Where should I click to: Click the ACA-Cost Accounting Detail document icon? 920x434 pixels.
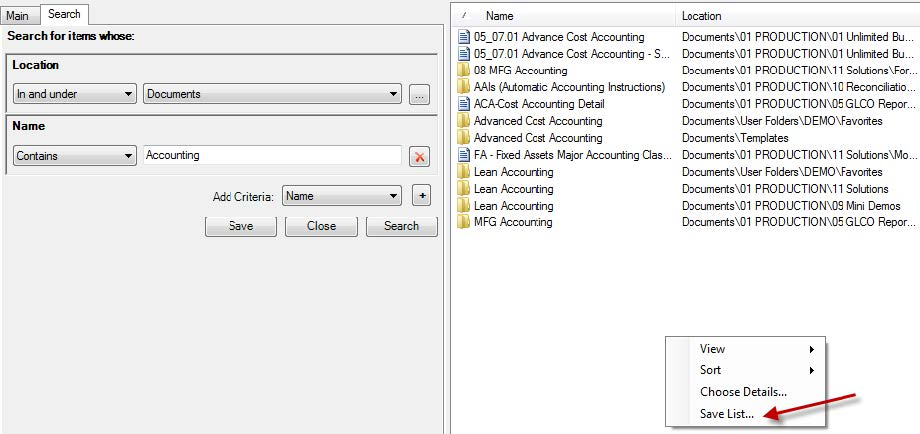pos(463,104)
